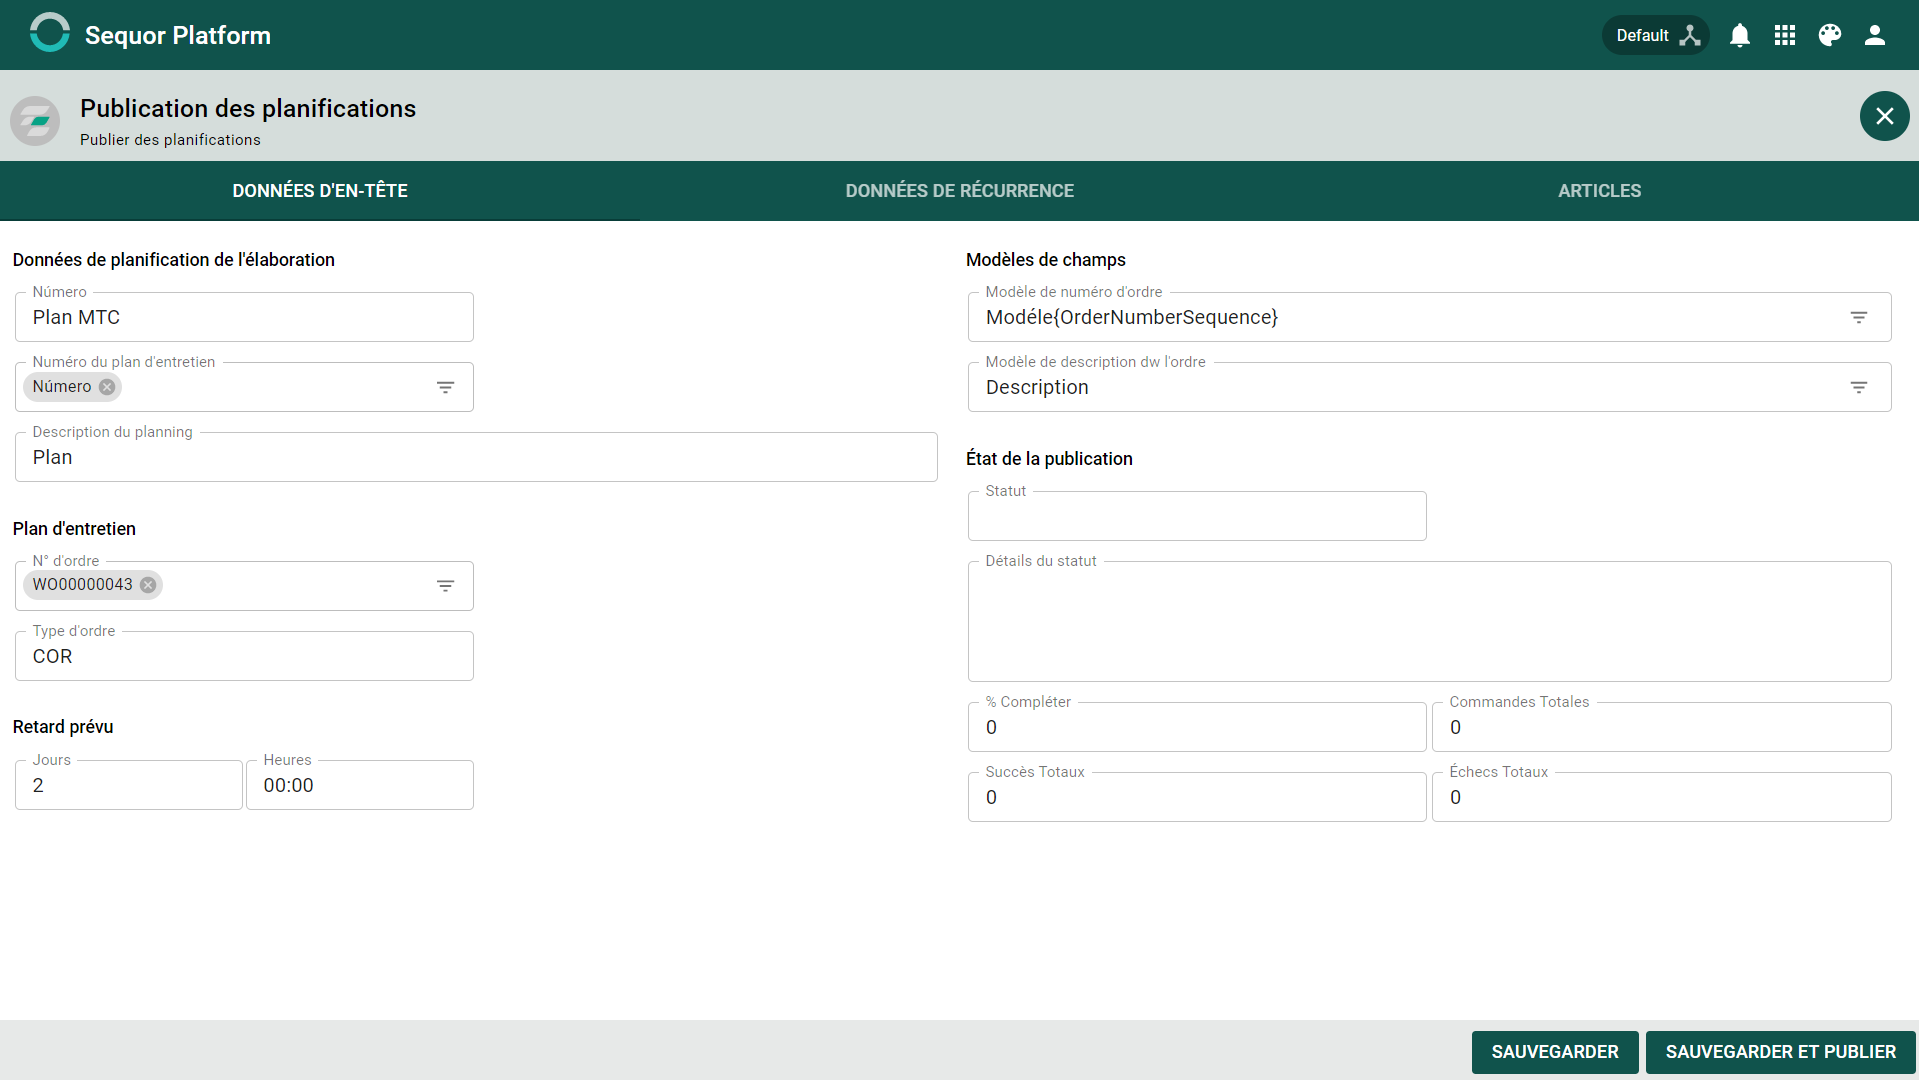Click the Modèles de champs heading
The width and height of the screenshot is (1919, 1080).
[x=1046, y=260]
